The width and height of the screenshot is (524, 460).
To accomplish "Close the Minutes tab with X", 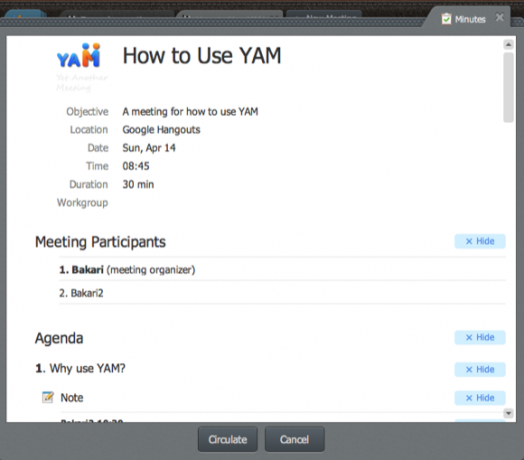I will (500, 17).
